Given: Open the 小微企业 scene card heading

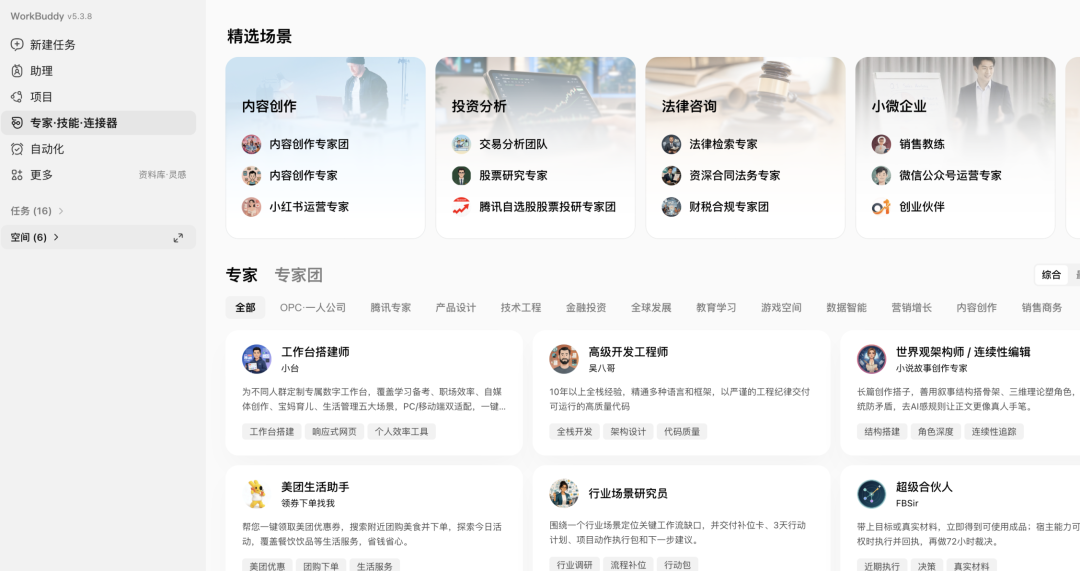Looking at the screenshot, I should (x=899, y=107).
